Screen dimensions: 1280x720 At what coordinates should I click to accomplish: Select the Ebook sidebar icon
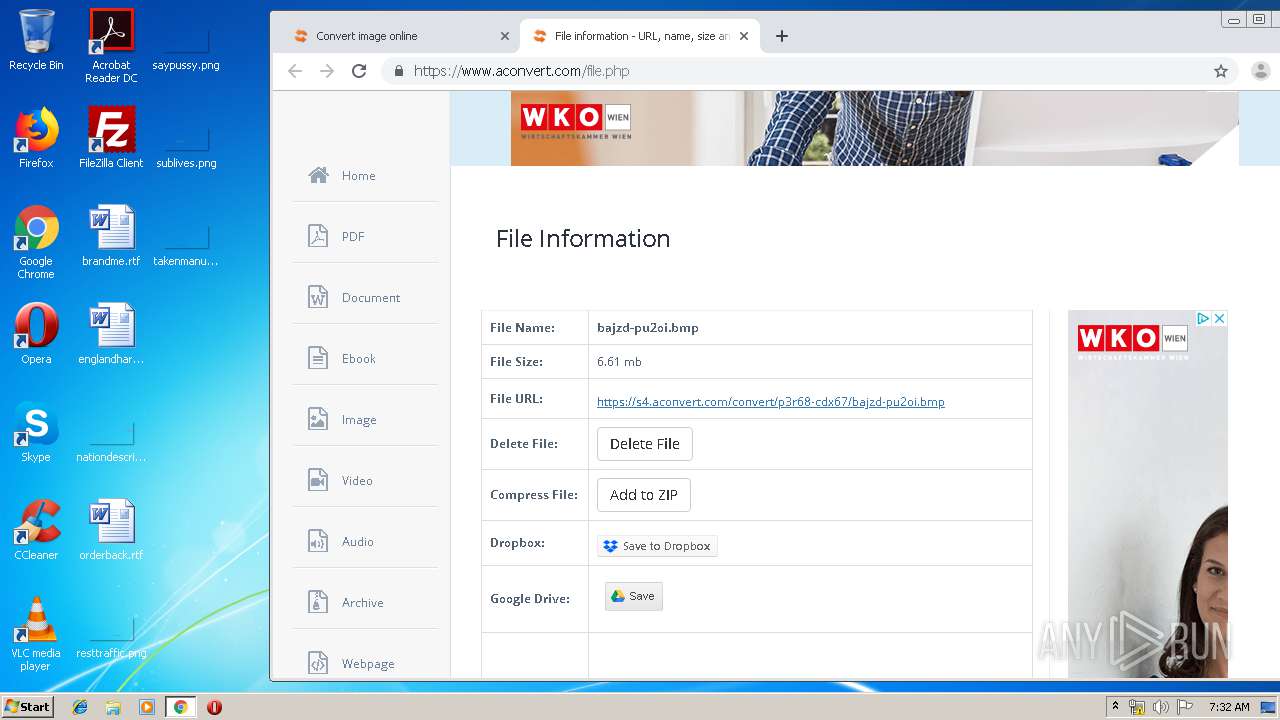pyautogui.click(x=318, y=358)
